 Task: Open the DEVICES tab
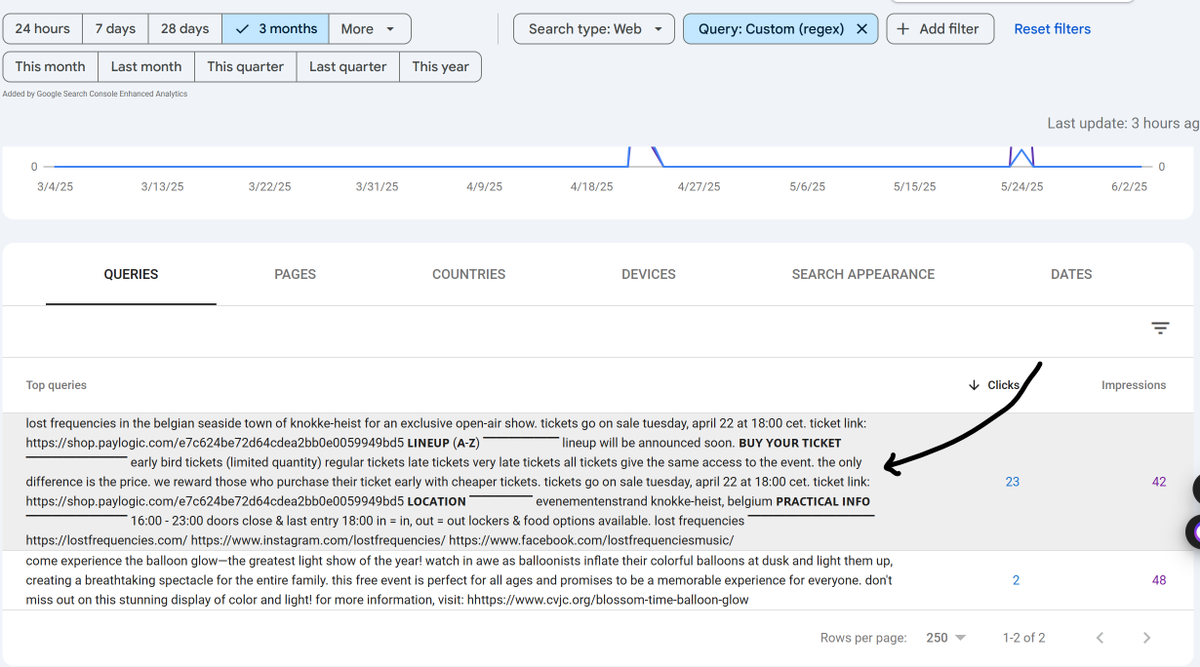648,274
